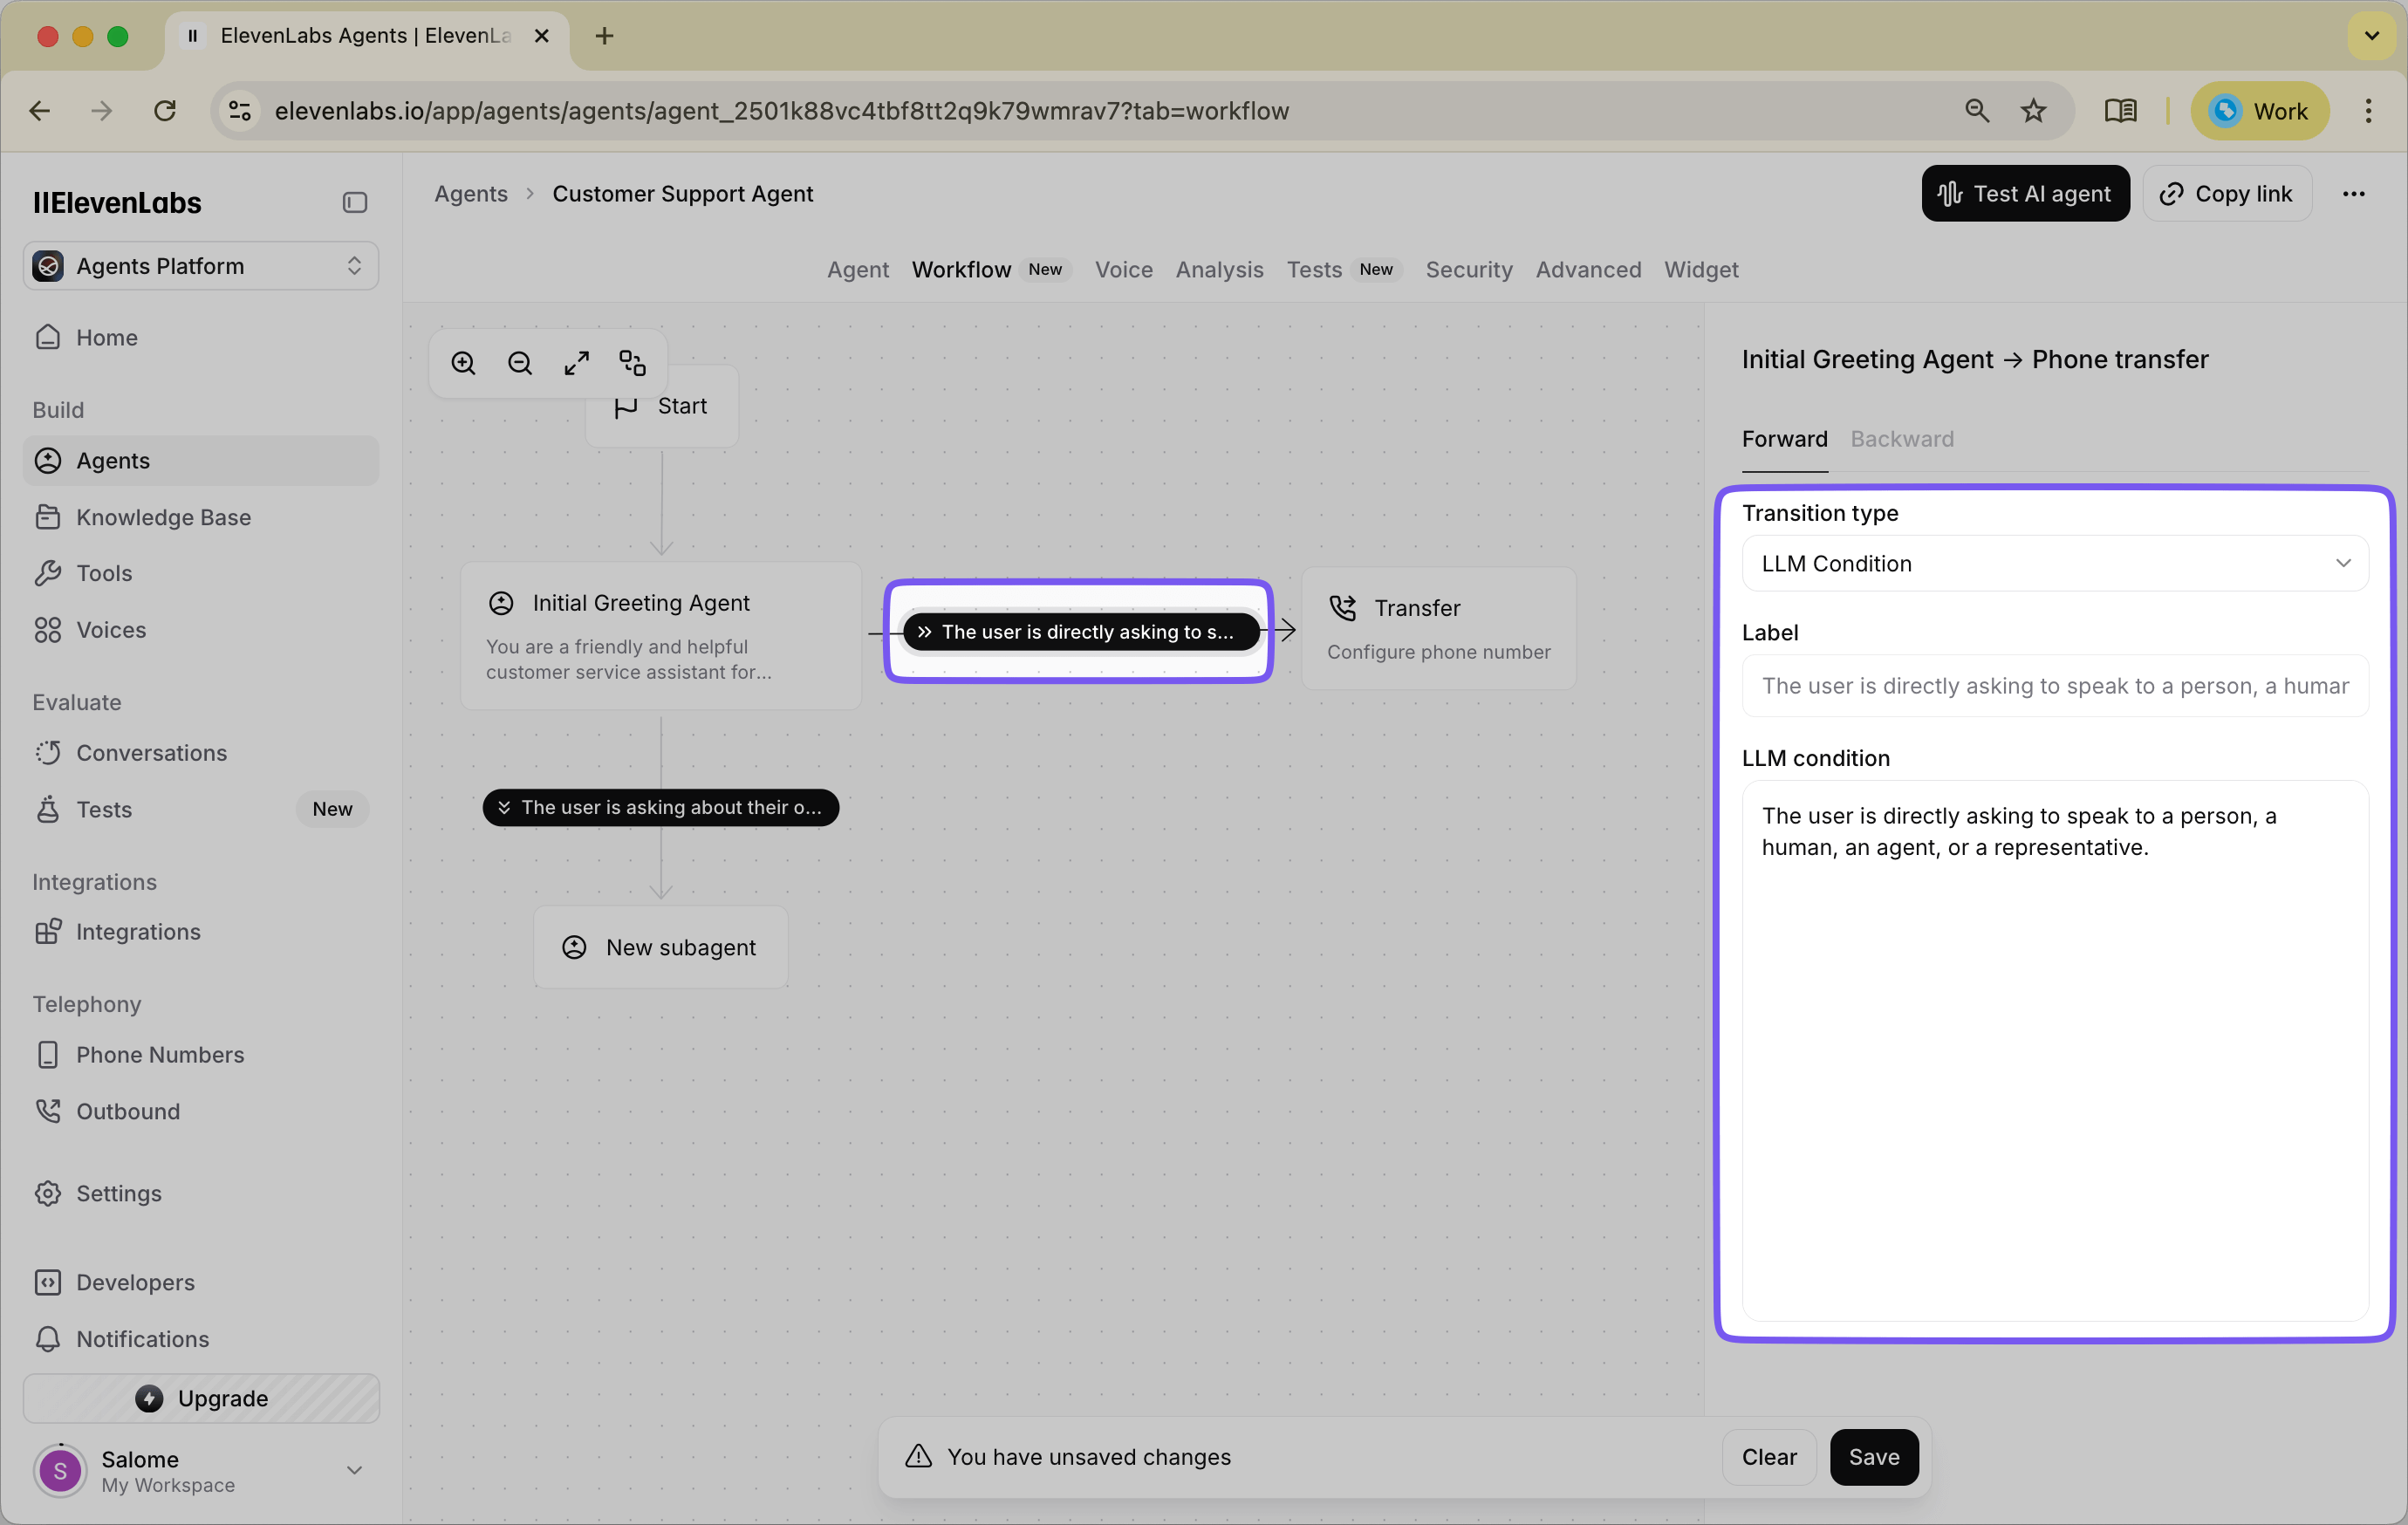
Task: Open Phone Numbers under Telephony
Action: (x=161, y=1055)
